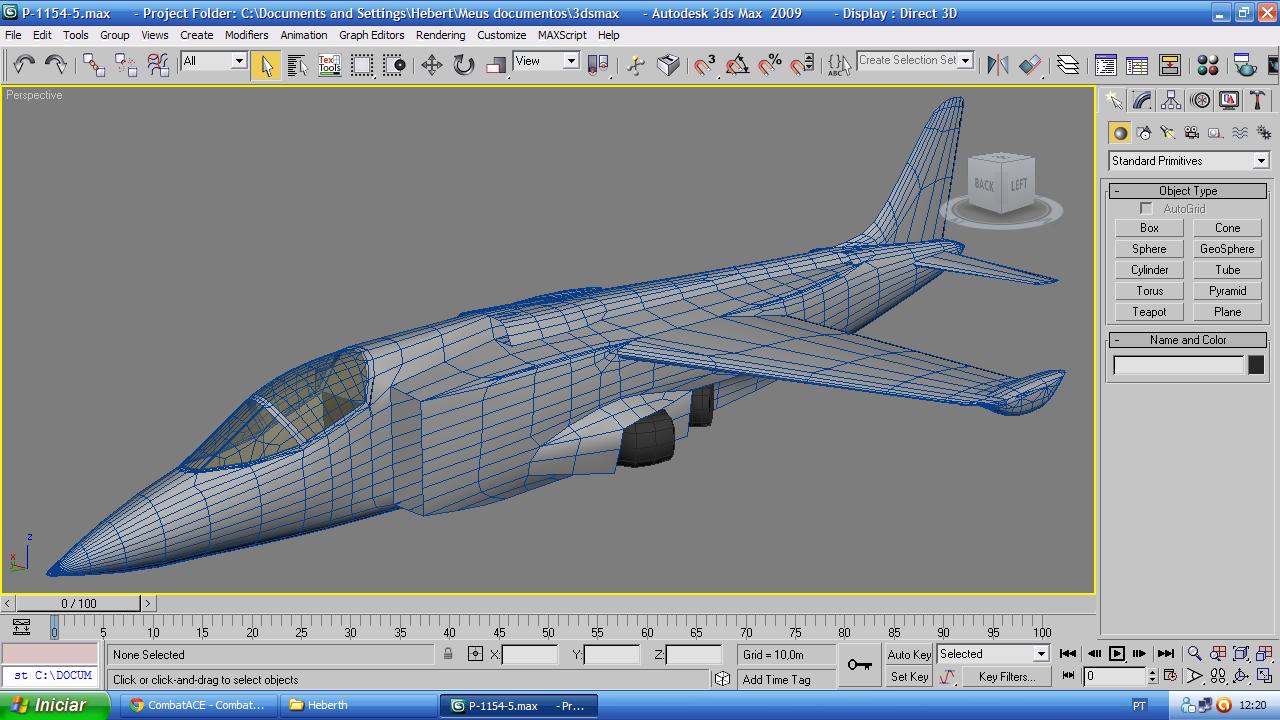Click the Use Pivot Point Center icon

point(598,65)
